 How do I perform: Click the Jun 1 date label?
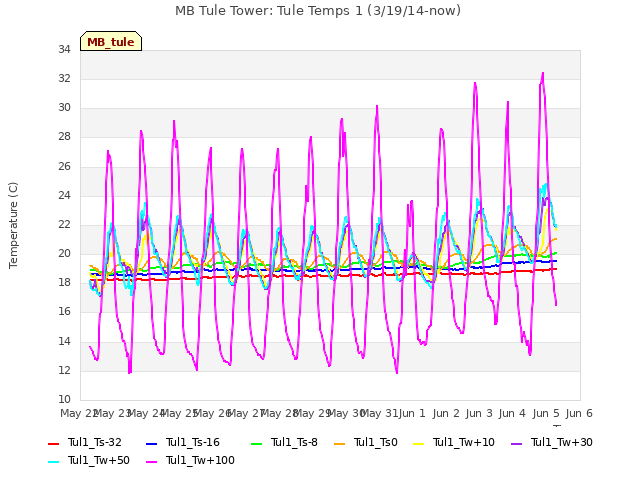(x=412, y=413)
